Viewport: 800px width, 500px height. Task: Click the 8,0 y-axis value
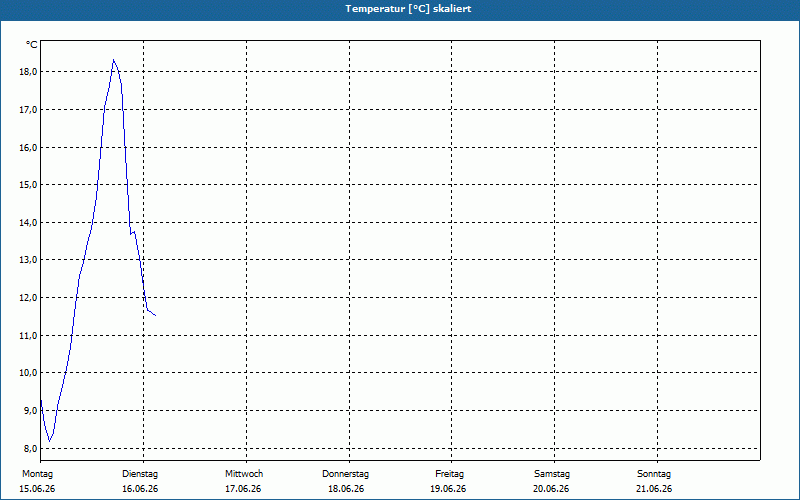coord(31,448)
